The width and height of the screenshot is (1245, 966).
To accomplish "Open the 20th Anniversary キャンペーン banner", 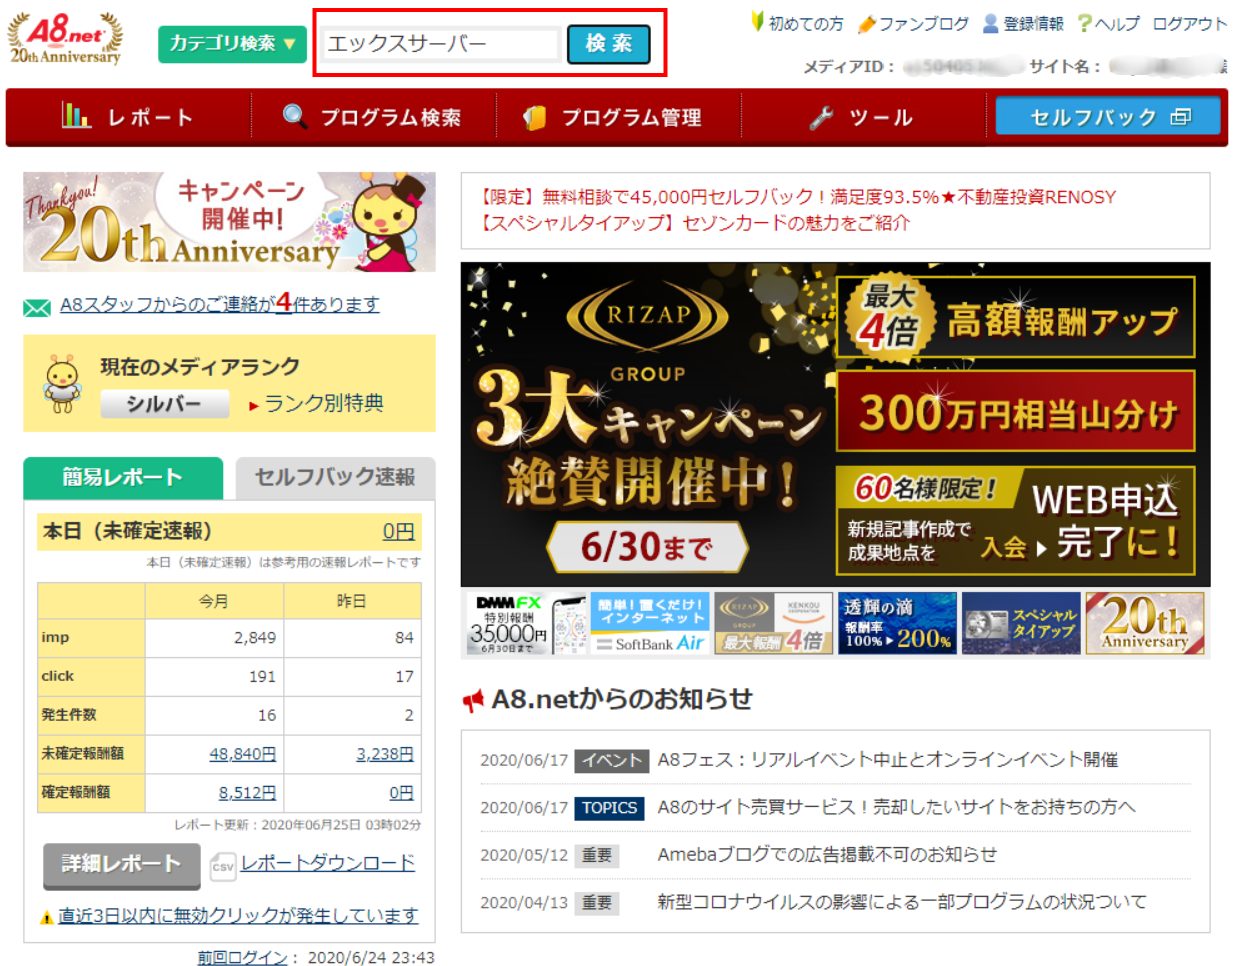I will coord(229,221).
